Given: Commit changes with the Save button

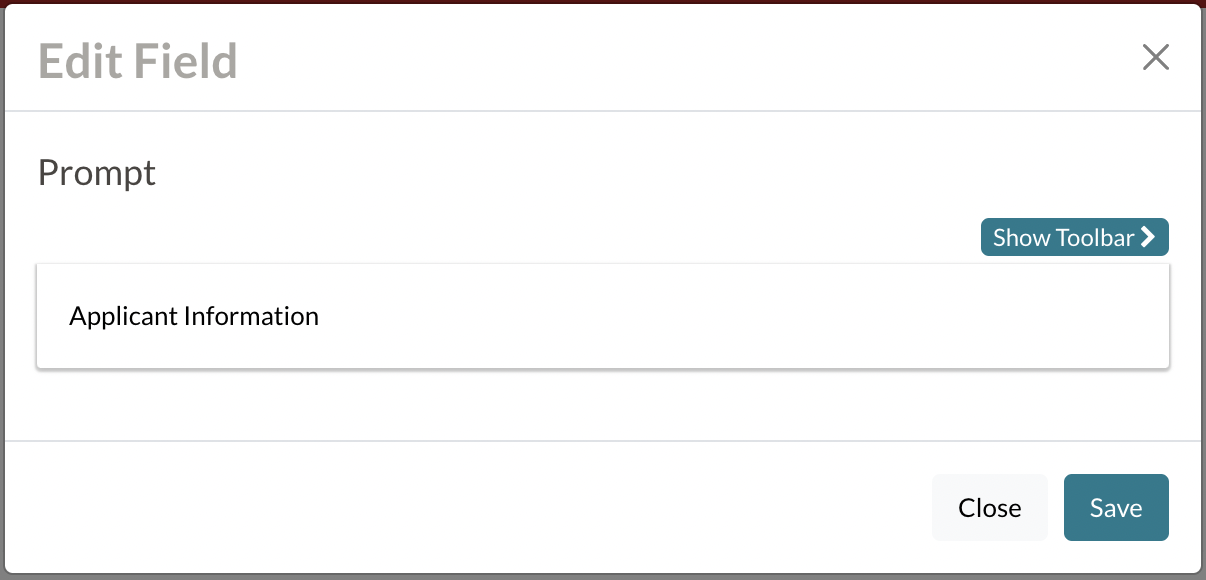Looking at the screenshot, I should pyautogui.click(x=1116, y=507).
